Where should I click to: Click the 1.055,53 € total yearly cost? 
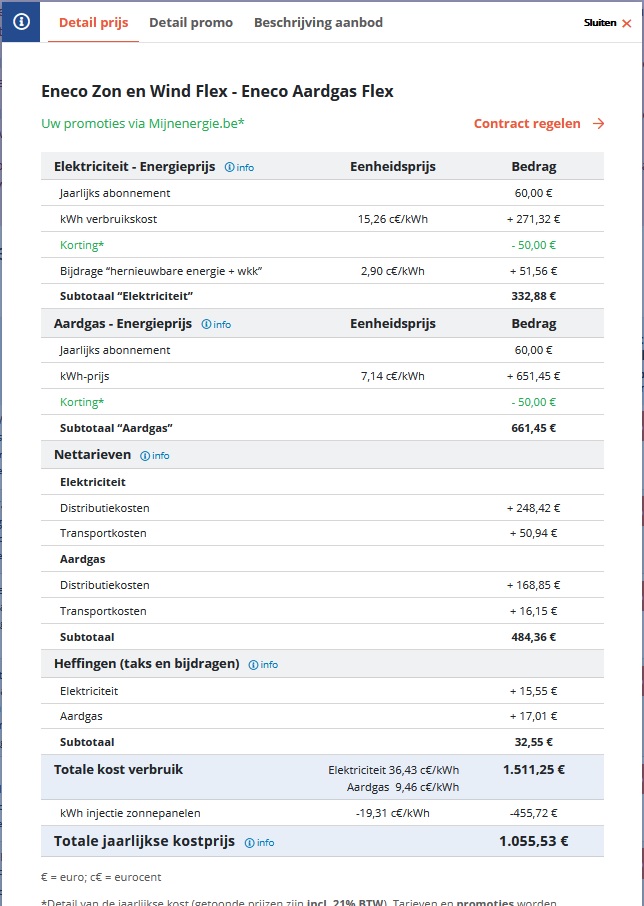pos(534,841)
